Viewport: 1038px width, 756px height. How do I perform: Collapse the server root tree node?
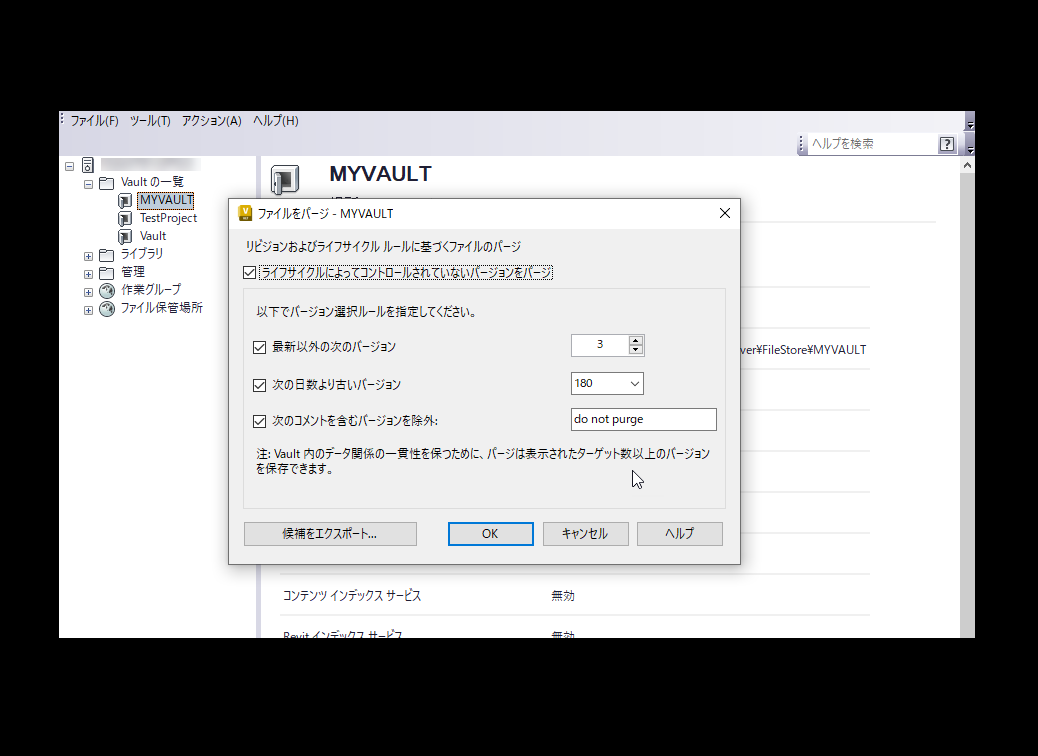click(70, 166)
